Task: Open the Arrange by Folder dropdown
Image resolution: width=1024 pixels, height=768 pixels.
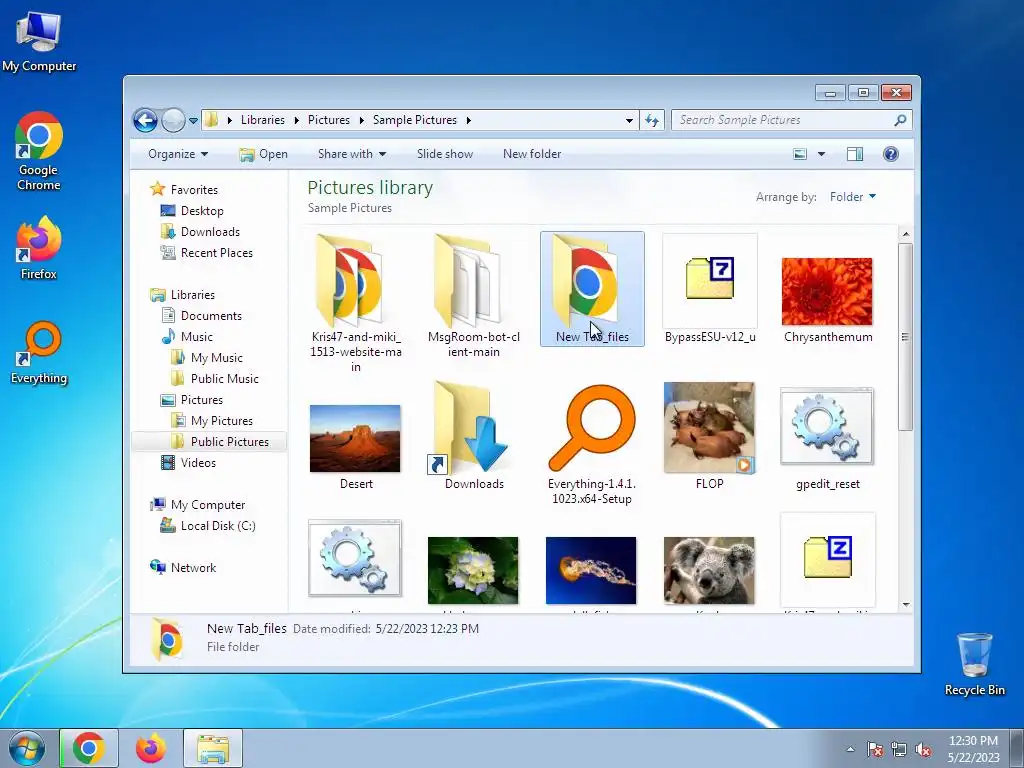Action: coord(853,197)
